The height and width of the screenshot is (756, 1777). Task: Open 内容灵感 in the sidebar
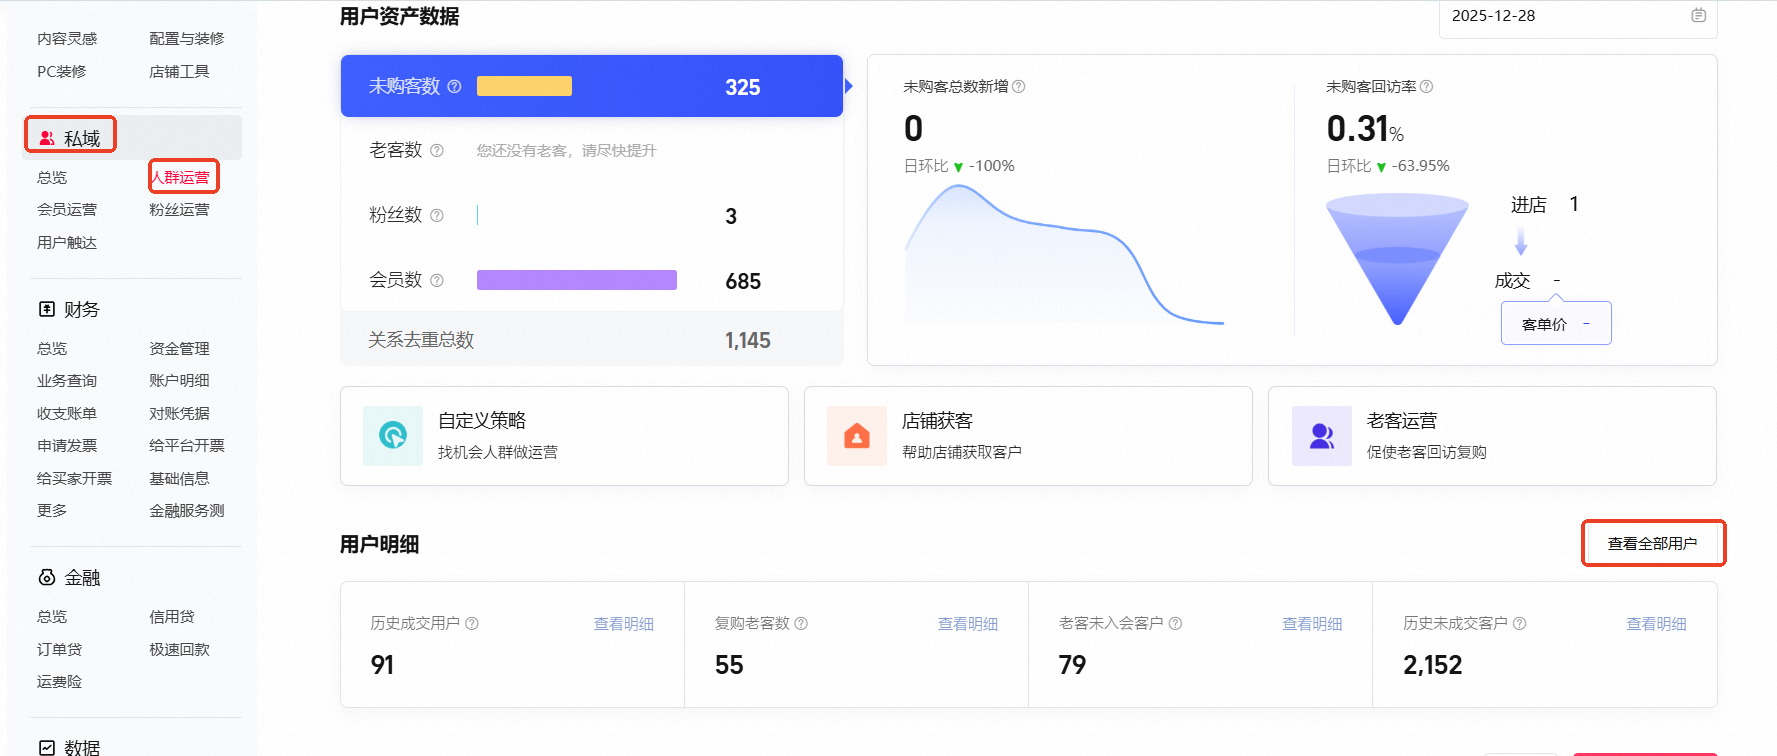[67, 39]
